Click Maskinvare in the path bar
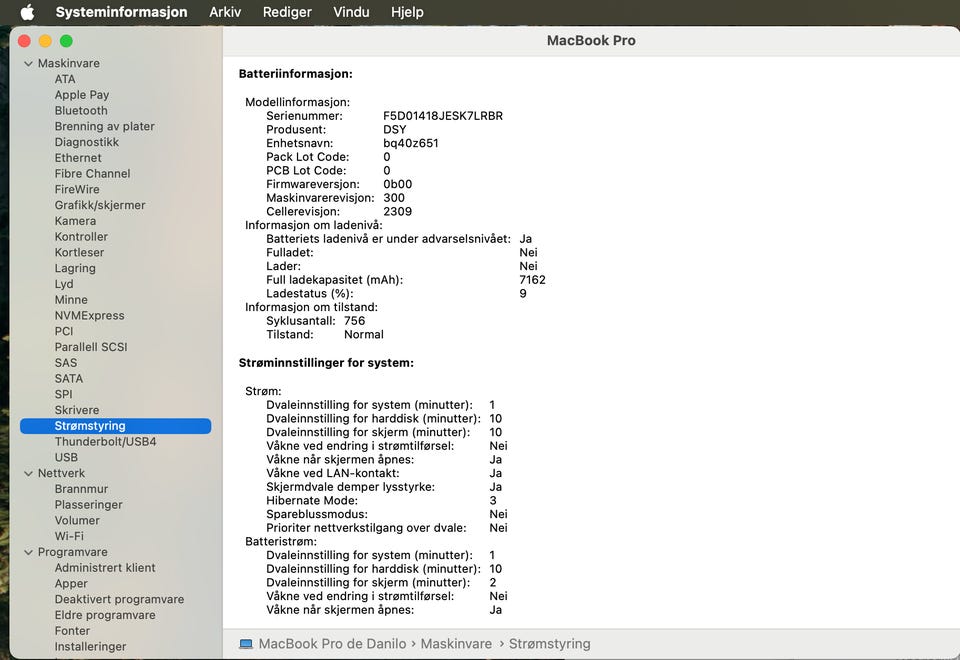The image size is (960, 660). click(456, 643)
